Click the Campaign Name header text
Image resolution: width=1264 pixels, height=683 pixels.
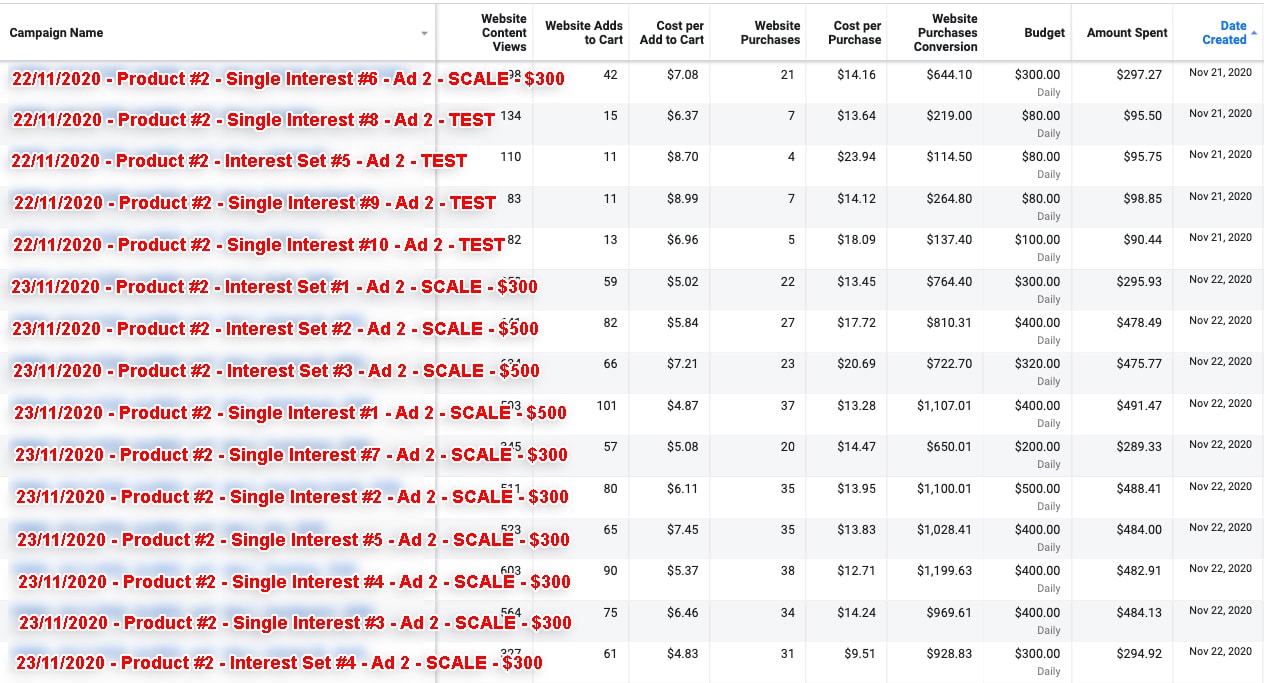click(x=56, y=33)
